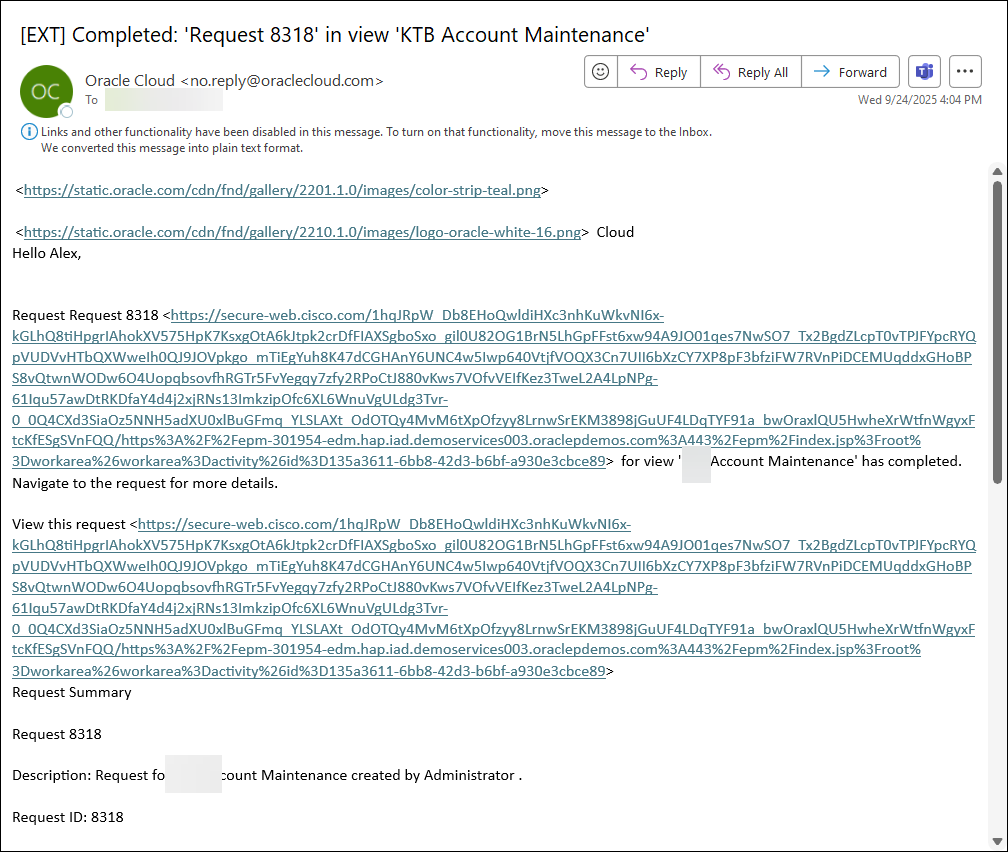The height and width of the screenshot is (852, 1008).
Task: Click the Reply All button
Action: point(751,71)
